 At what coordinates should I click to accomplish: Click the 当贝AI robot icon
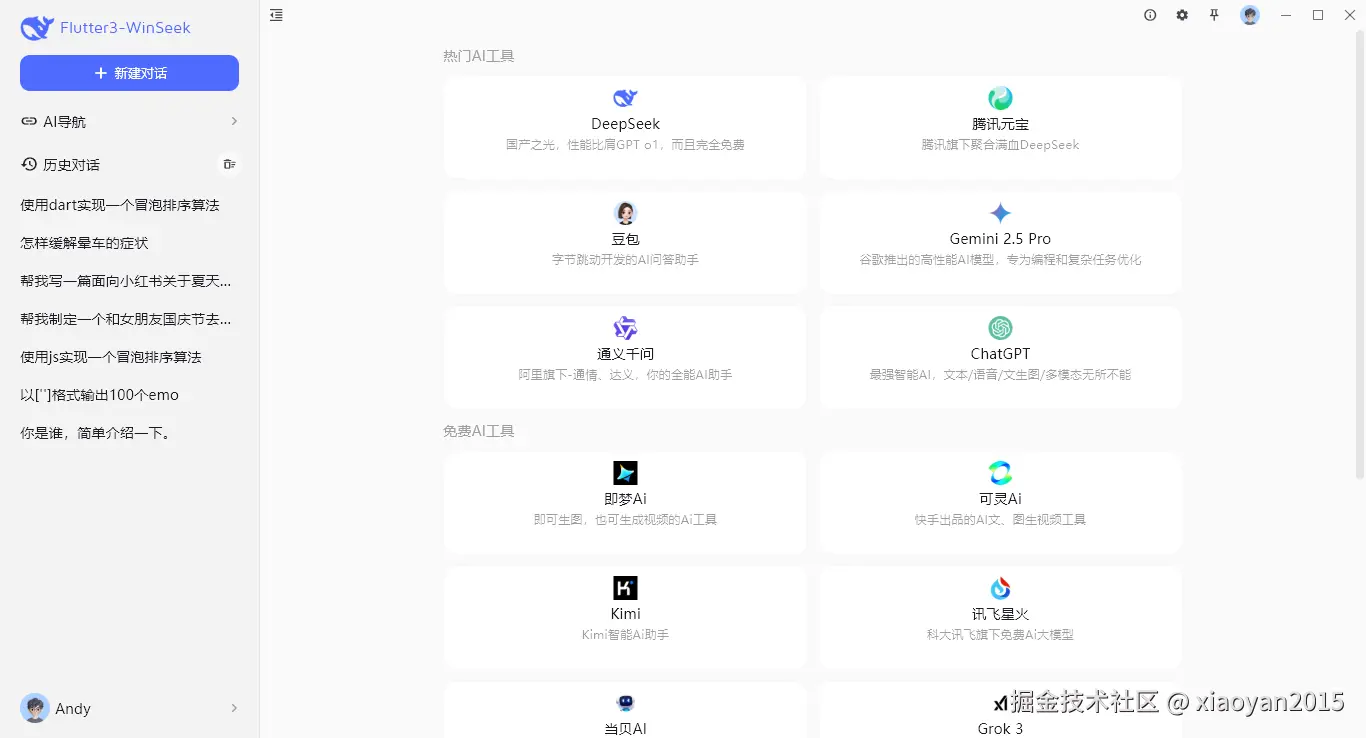(x=625, y=703)
